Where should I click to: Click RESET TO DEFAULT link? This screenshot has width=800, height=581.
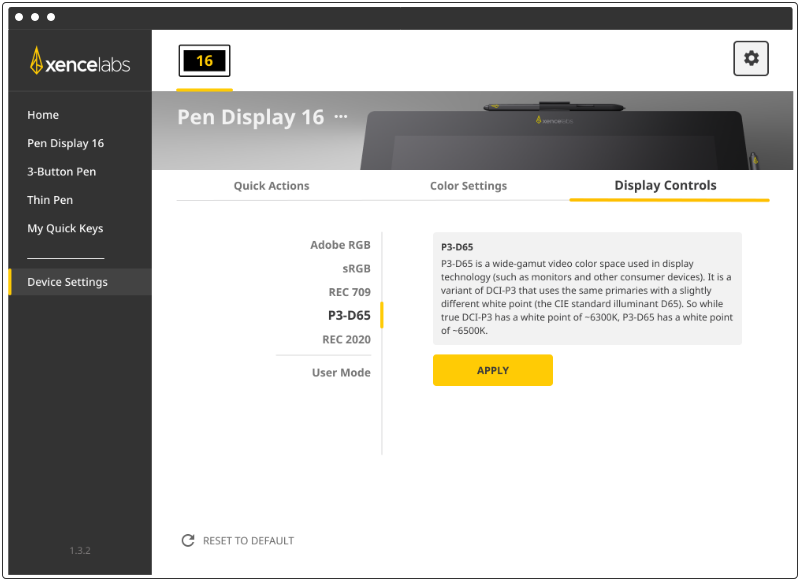pos(248,541)
